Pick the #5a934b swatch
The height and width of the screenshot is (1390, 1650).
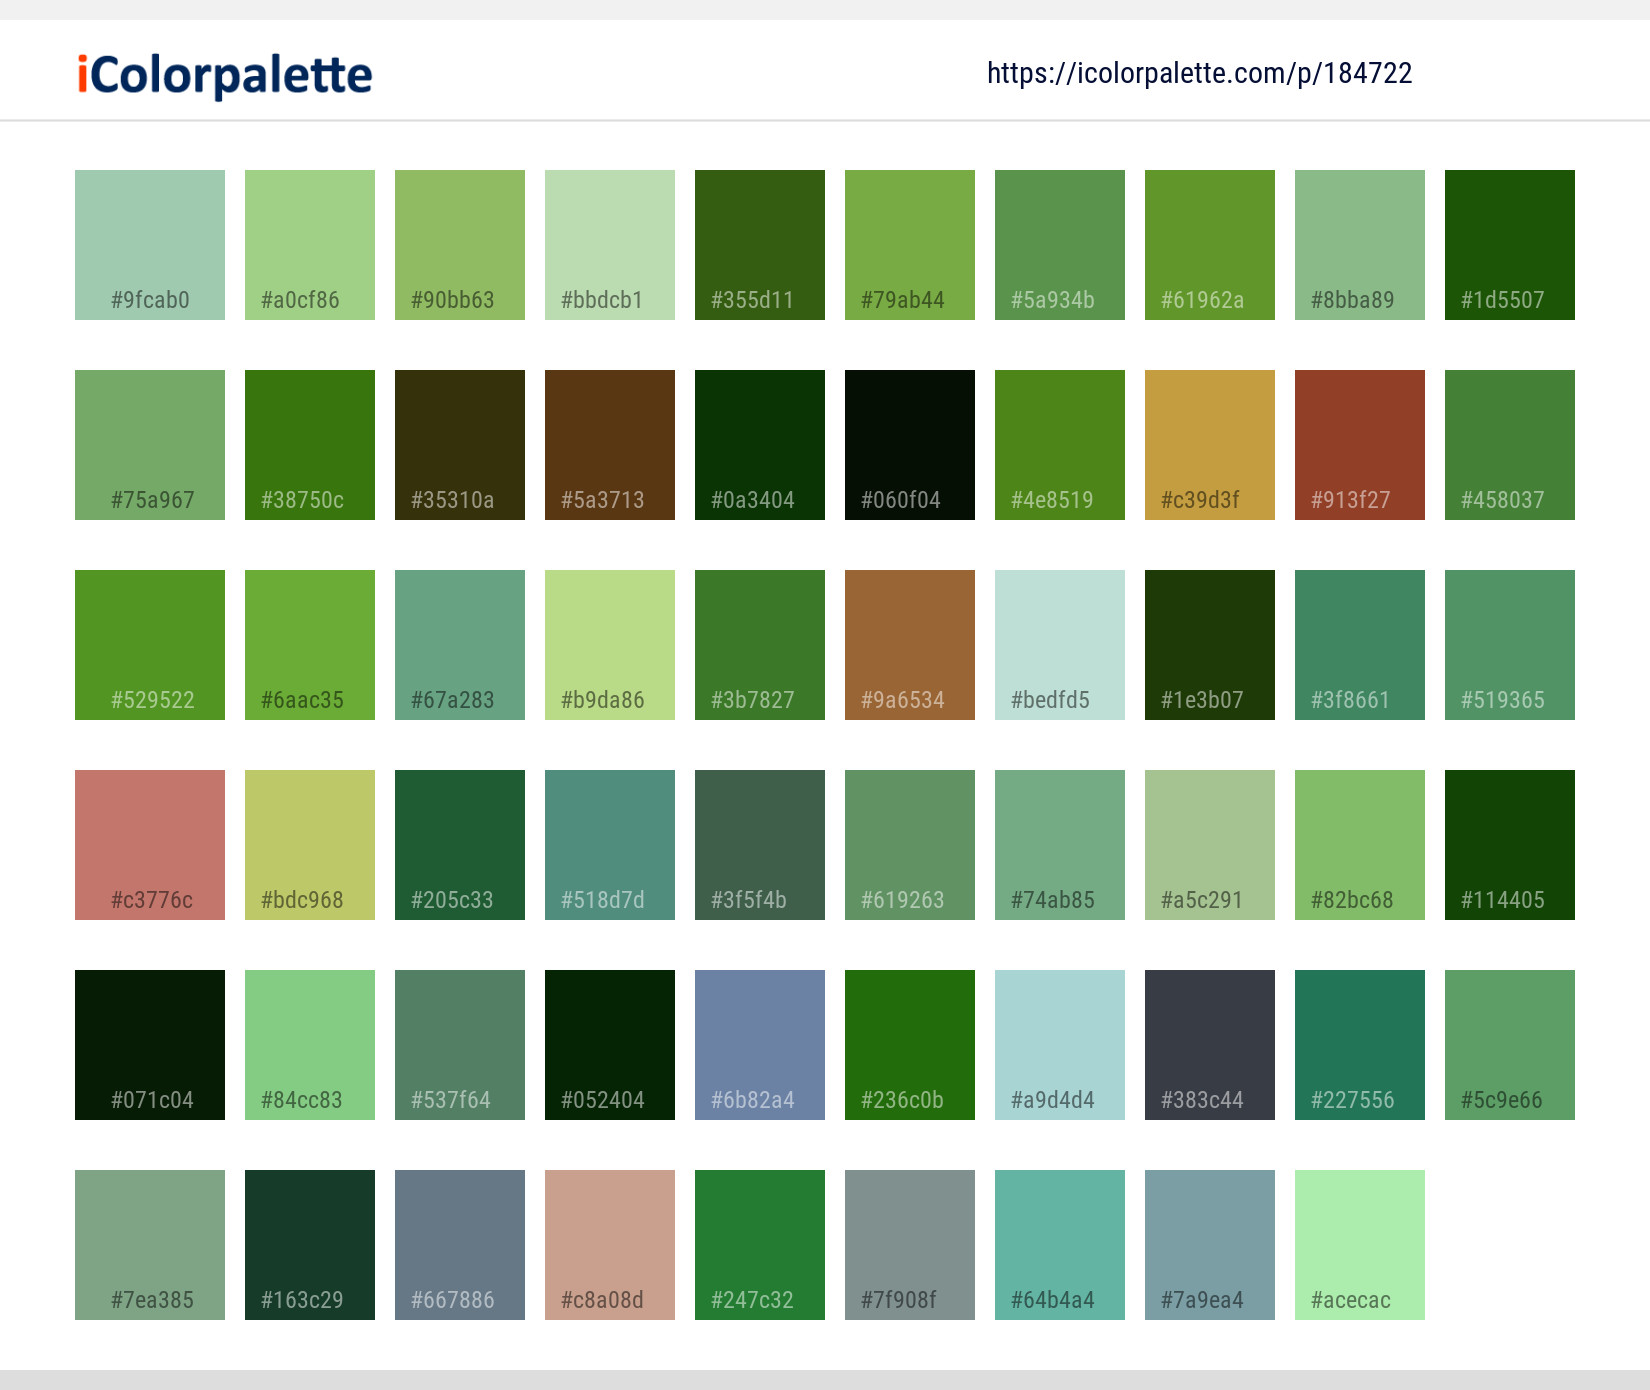(x=1060, y=245)
